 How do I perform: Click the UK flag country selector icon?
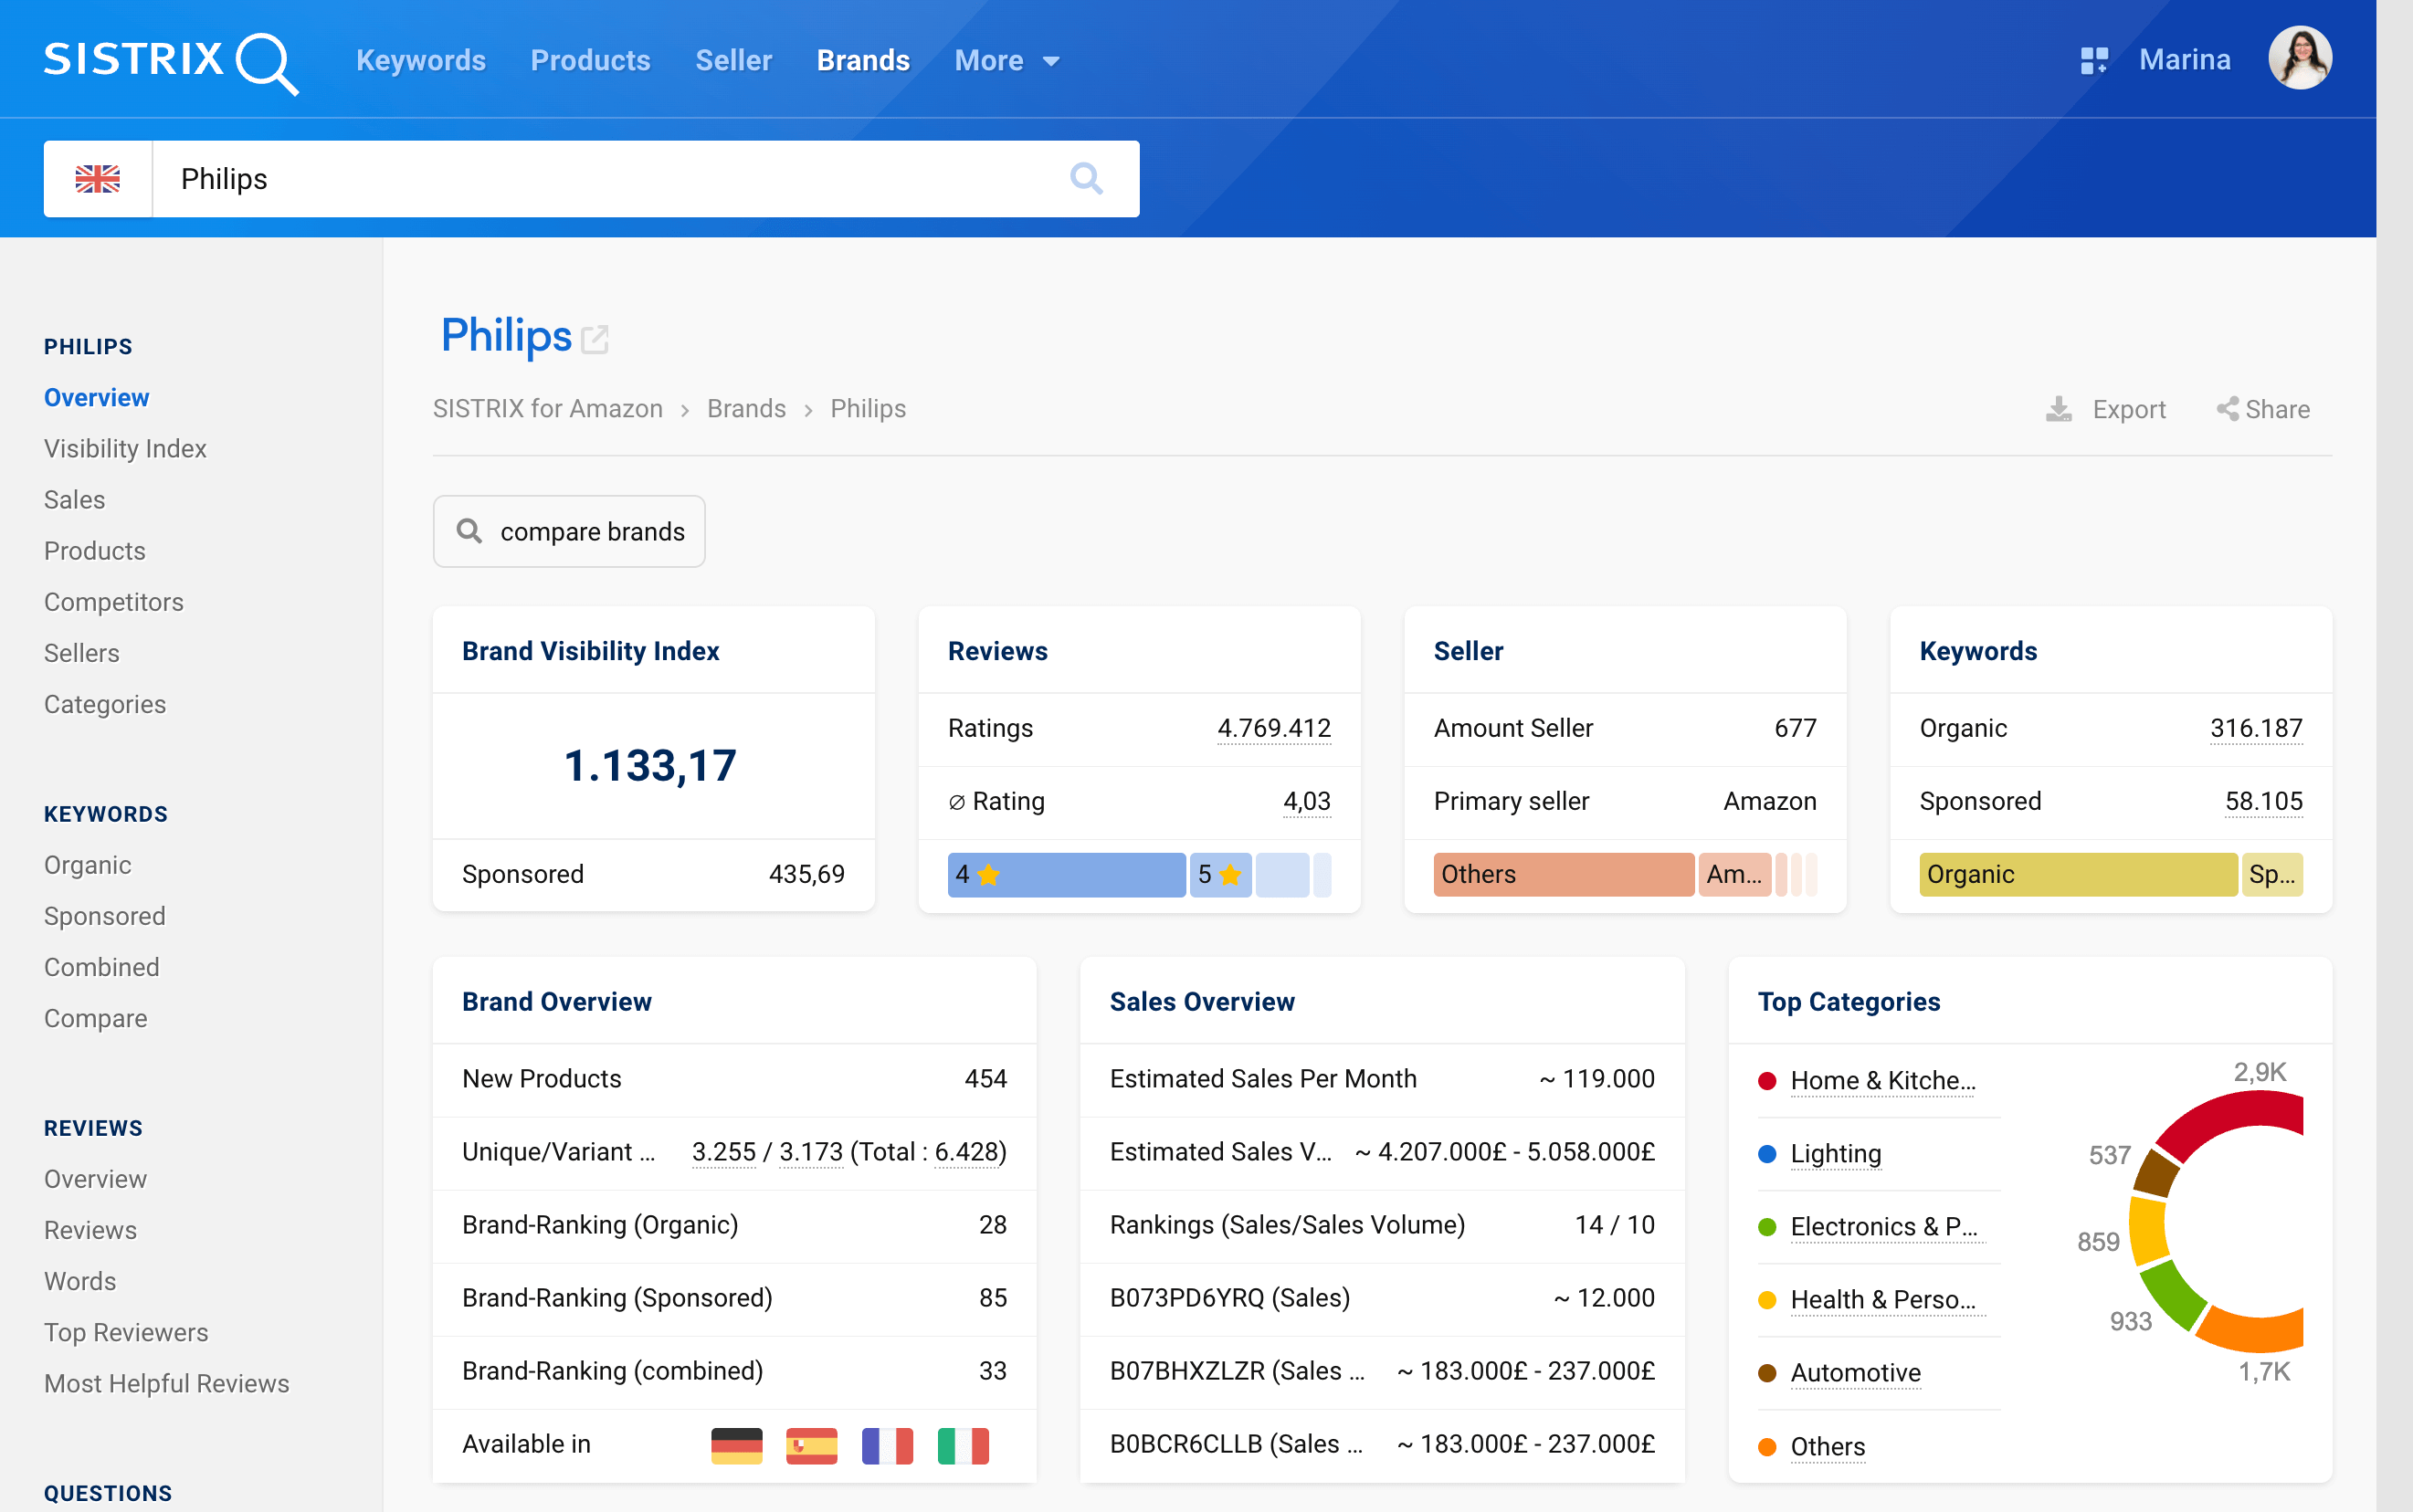click(98, 178)
